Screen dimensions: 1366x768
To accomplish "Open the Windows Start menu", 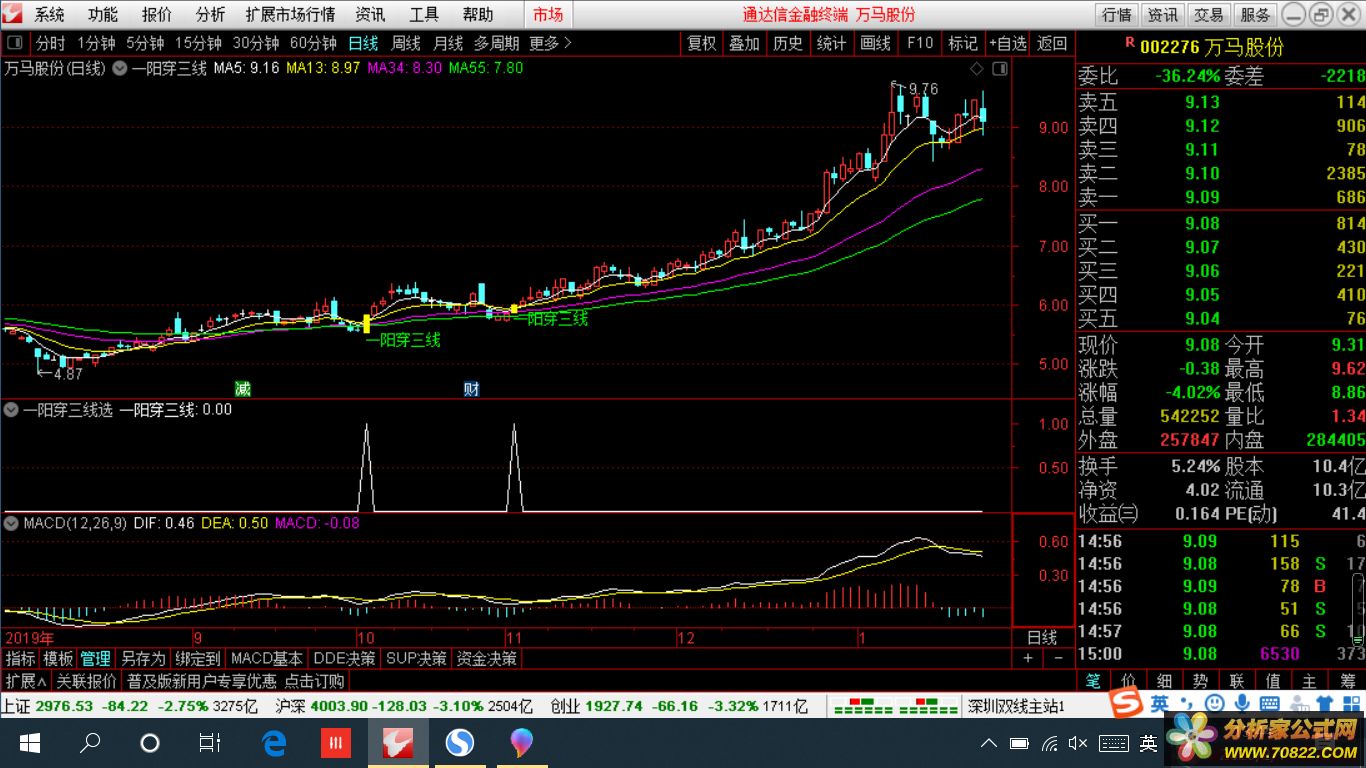I will 30,743.
